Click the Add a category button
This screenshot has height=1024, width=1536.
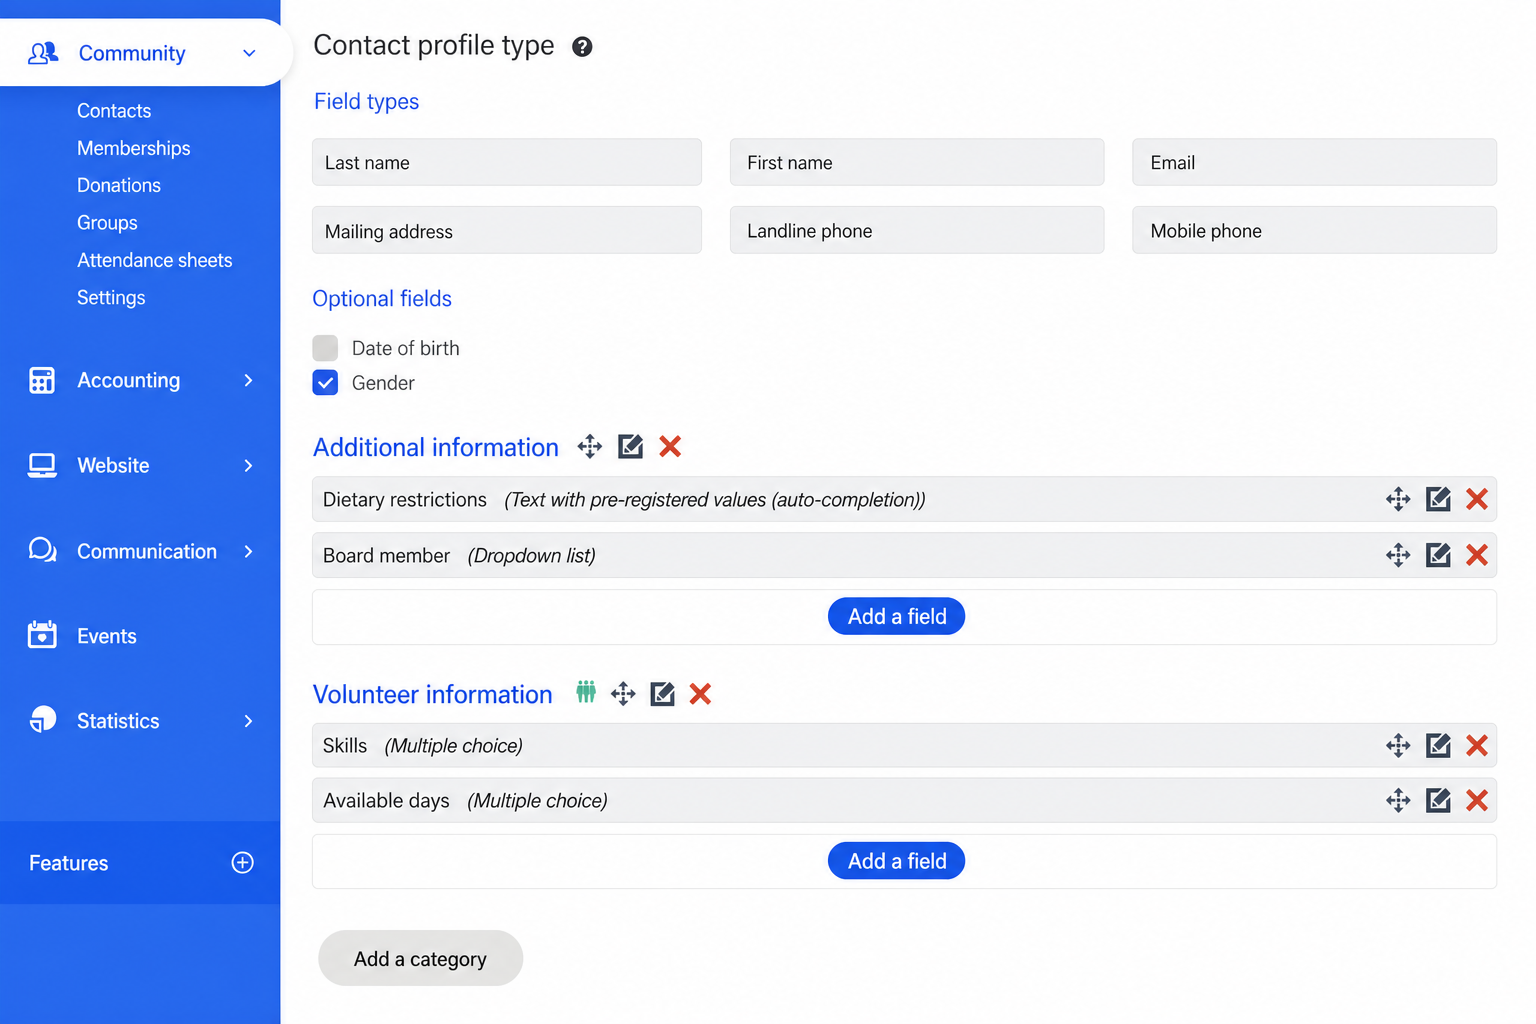click(420, 958)
